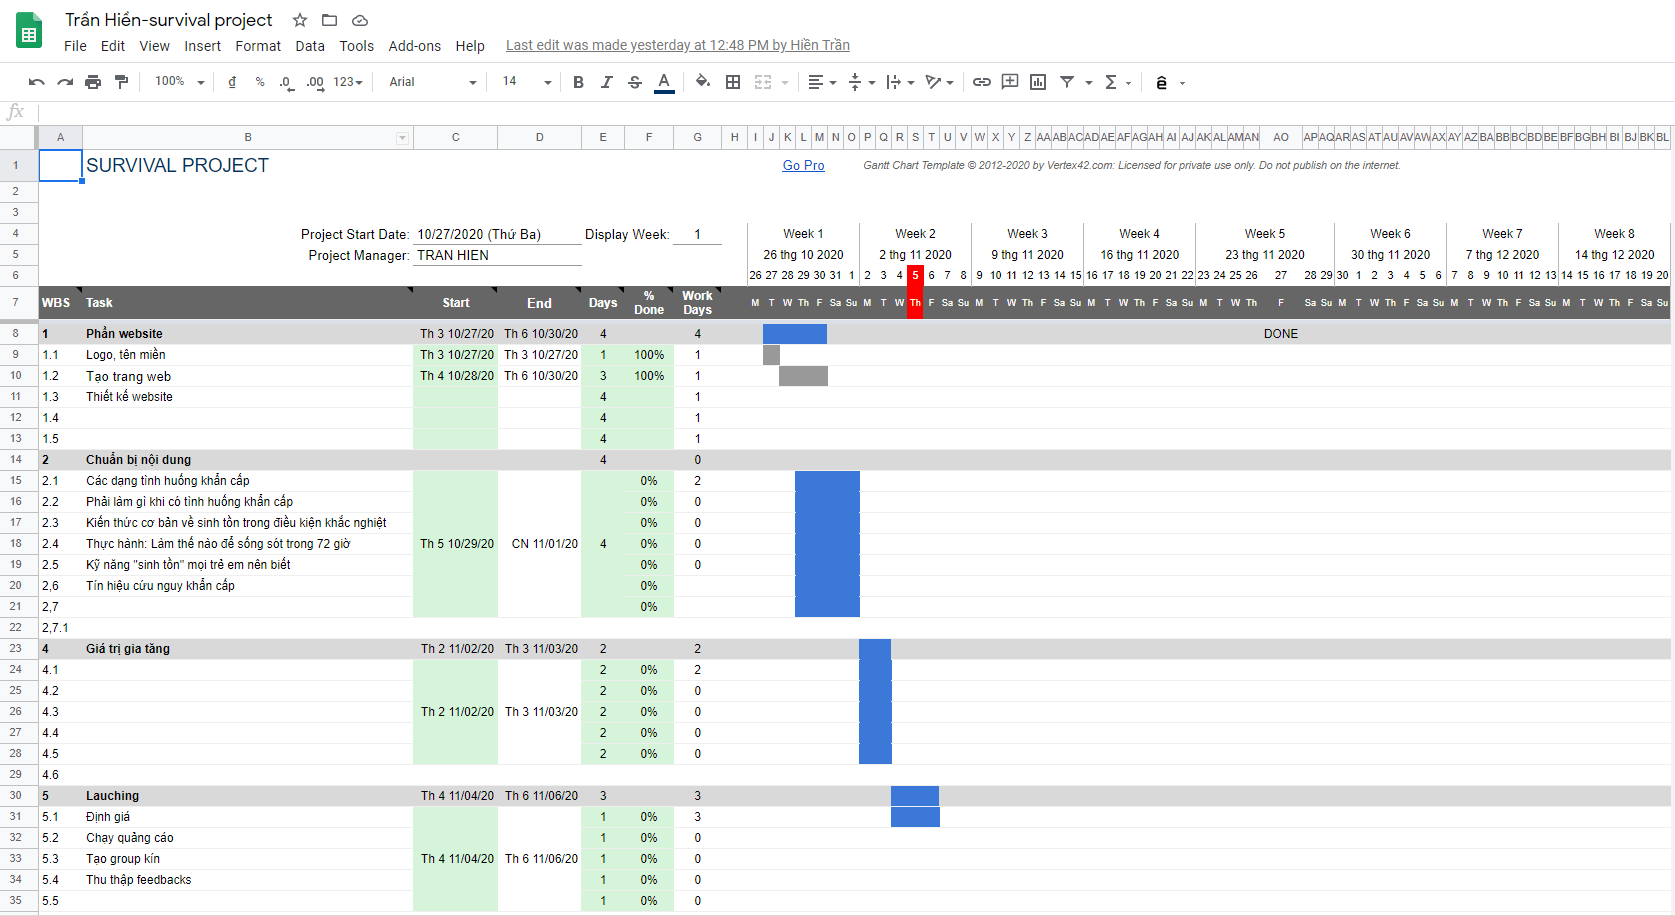Open the zoom level dropdown

pos(179,82)
